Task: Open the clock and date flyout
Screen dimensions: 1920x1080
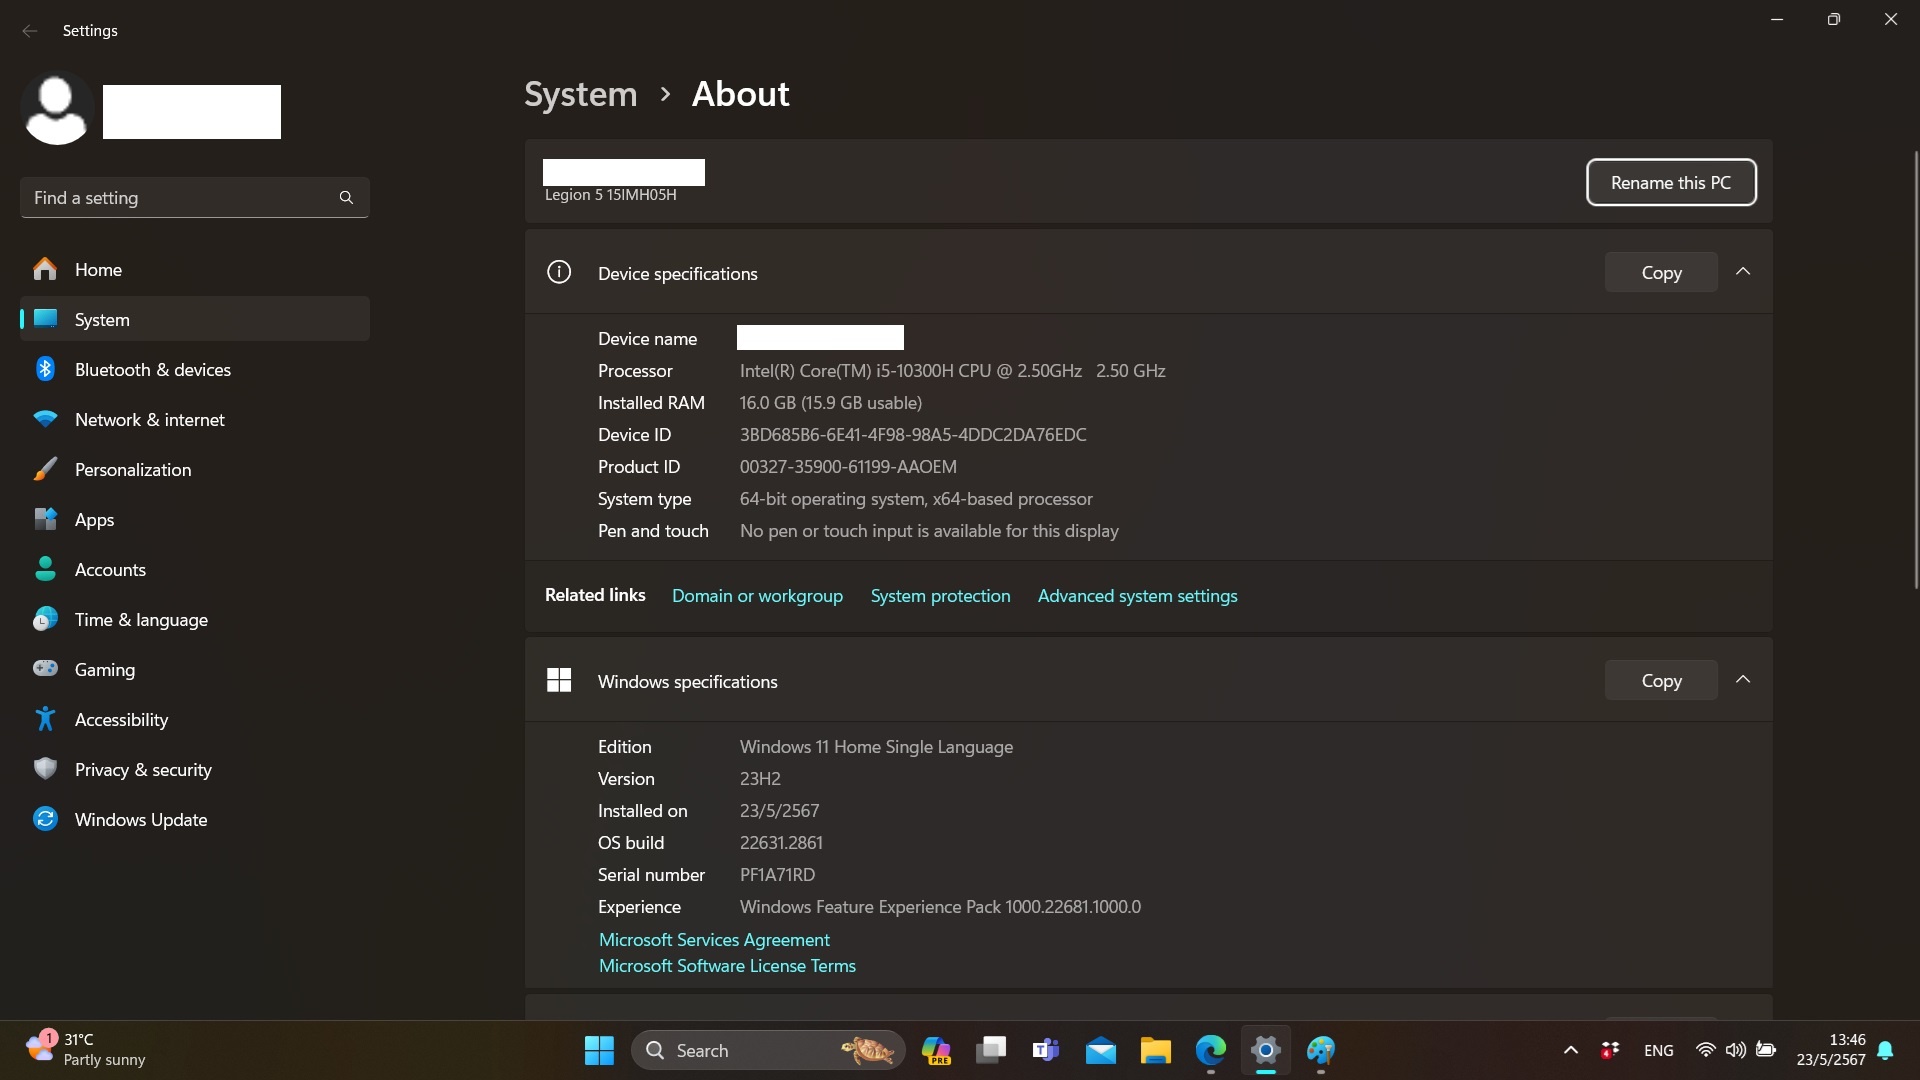Action: pyautogui.click(x=1830, y=1050)
